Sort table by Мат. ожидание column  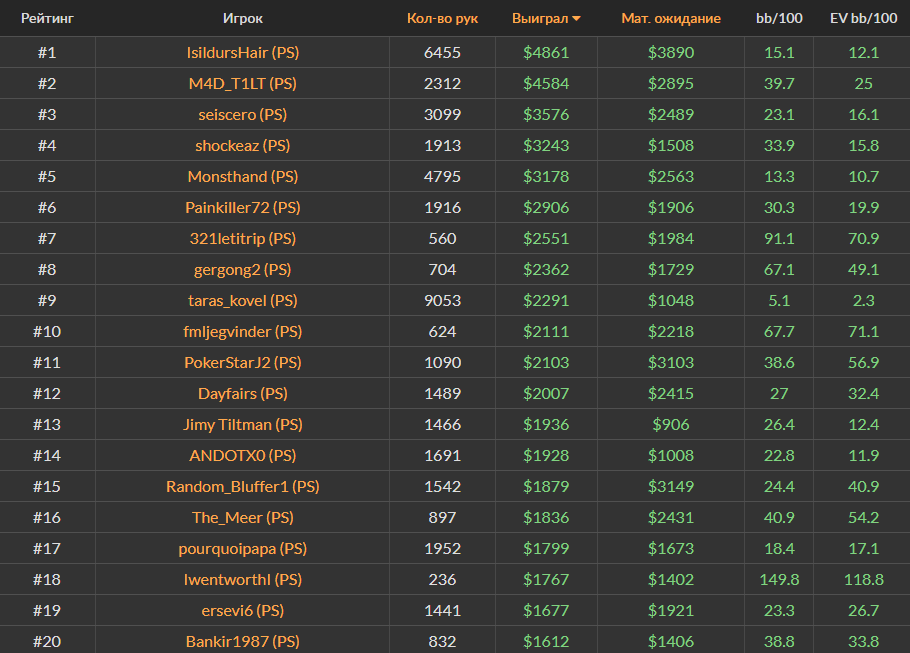pos(670,19)
